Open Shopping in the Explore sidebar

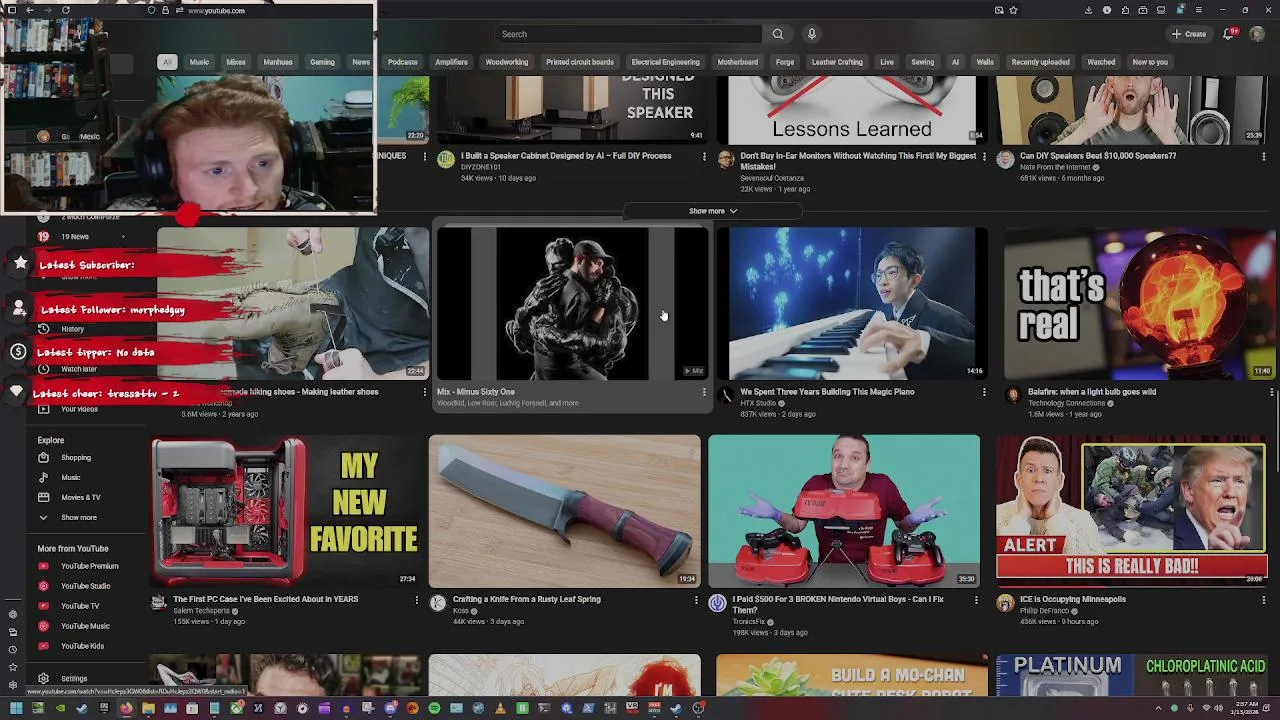[x=76, y=458]
